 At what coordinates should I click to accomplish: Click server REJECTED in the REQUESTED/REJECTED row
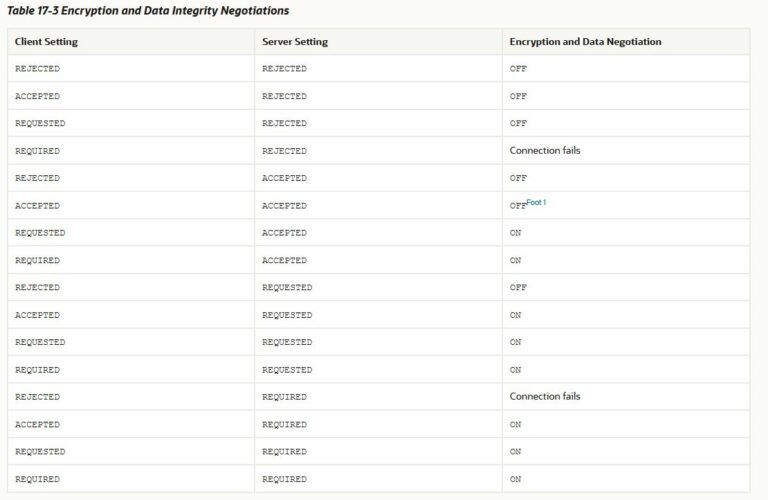(284, 124)
